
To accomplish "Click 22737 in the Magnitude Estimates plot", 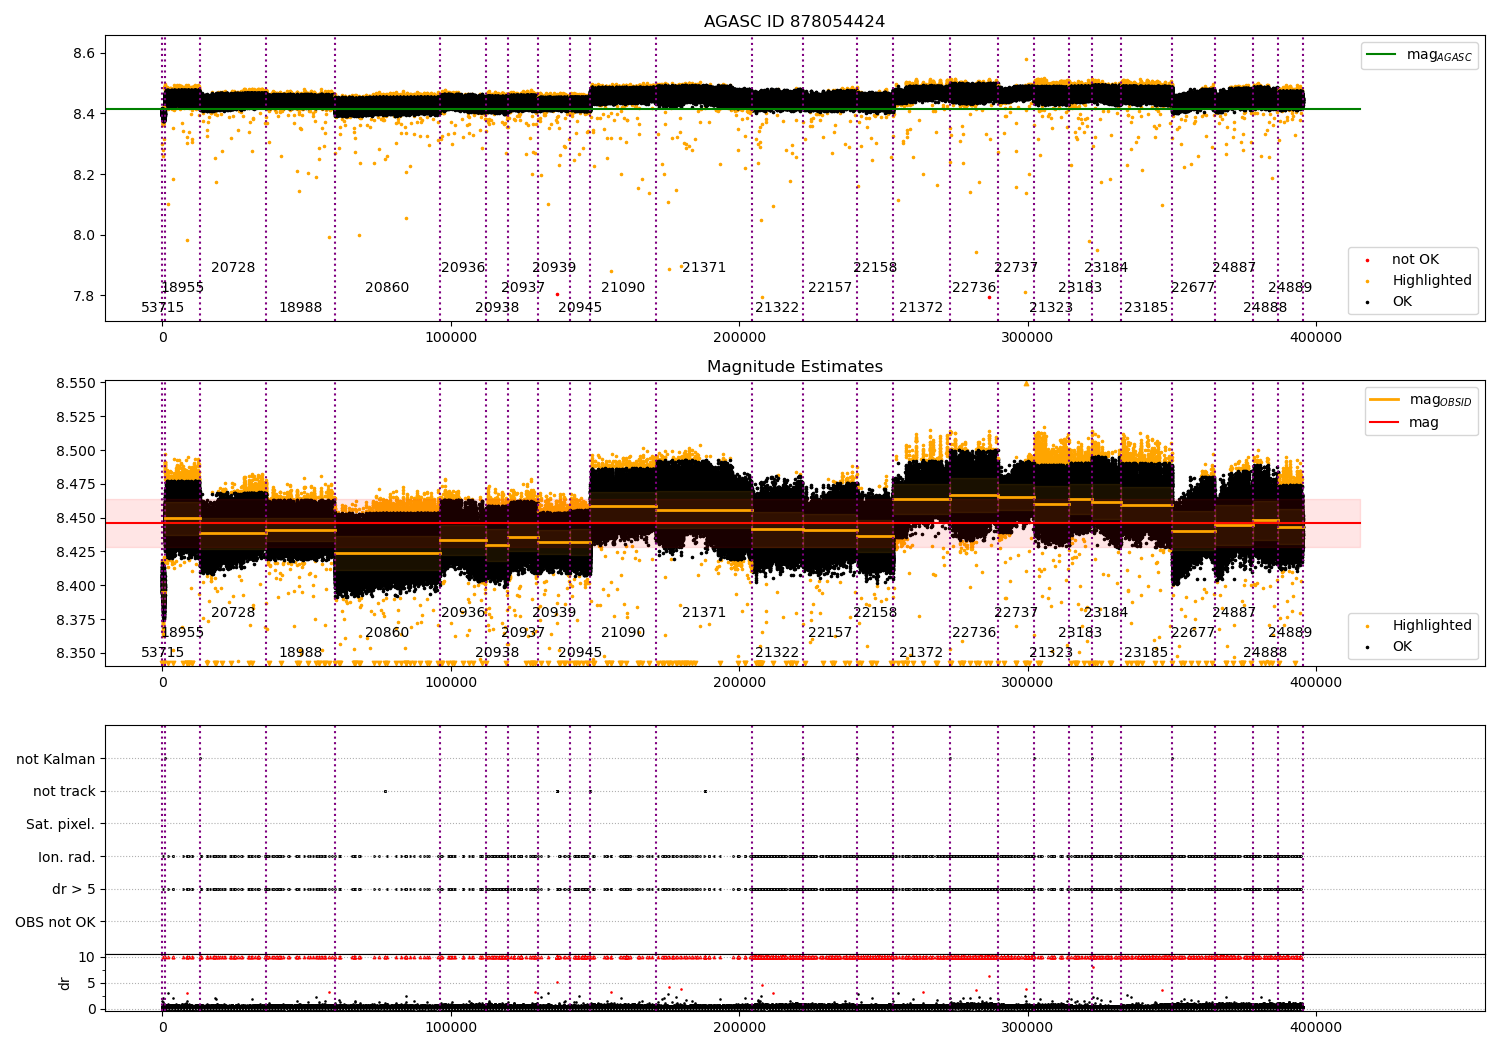I will (1016, 612).
